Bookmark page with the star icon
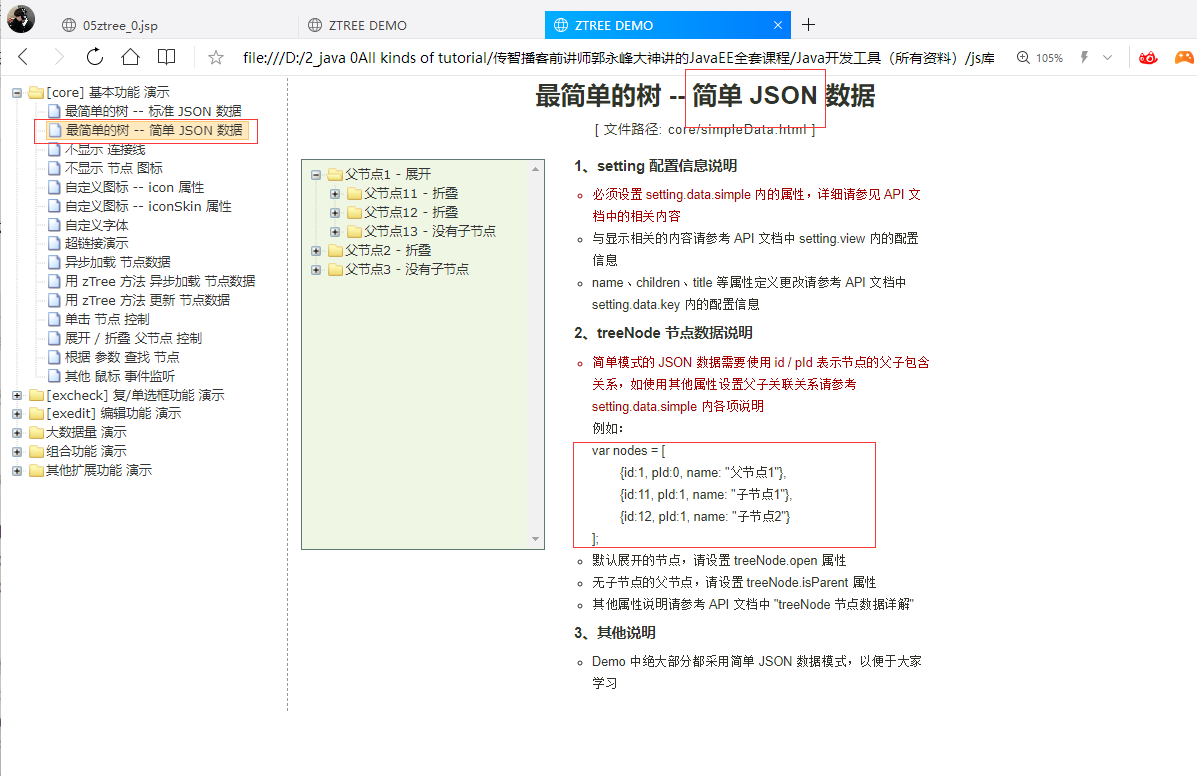Image resolution: width=1197 pixels, height=776 pixels. (x=216, y=57)
